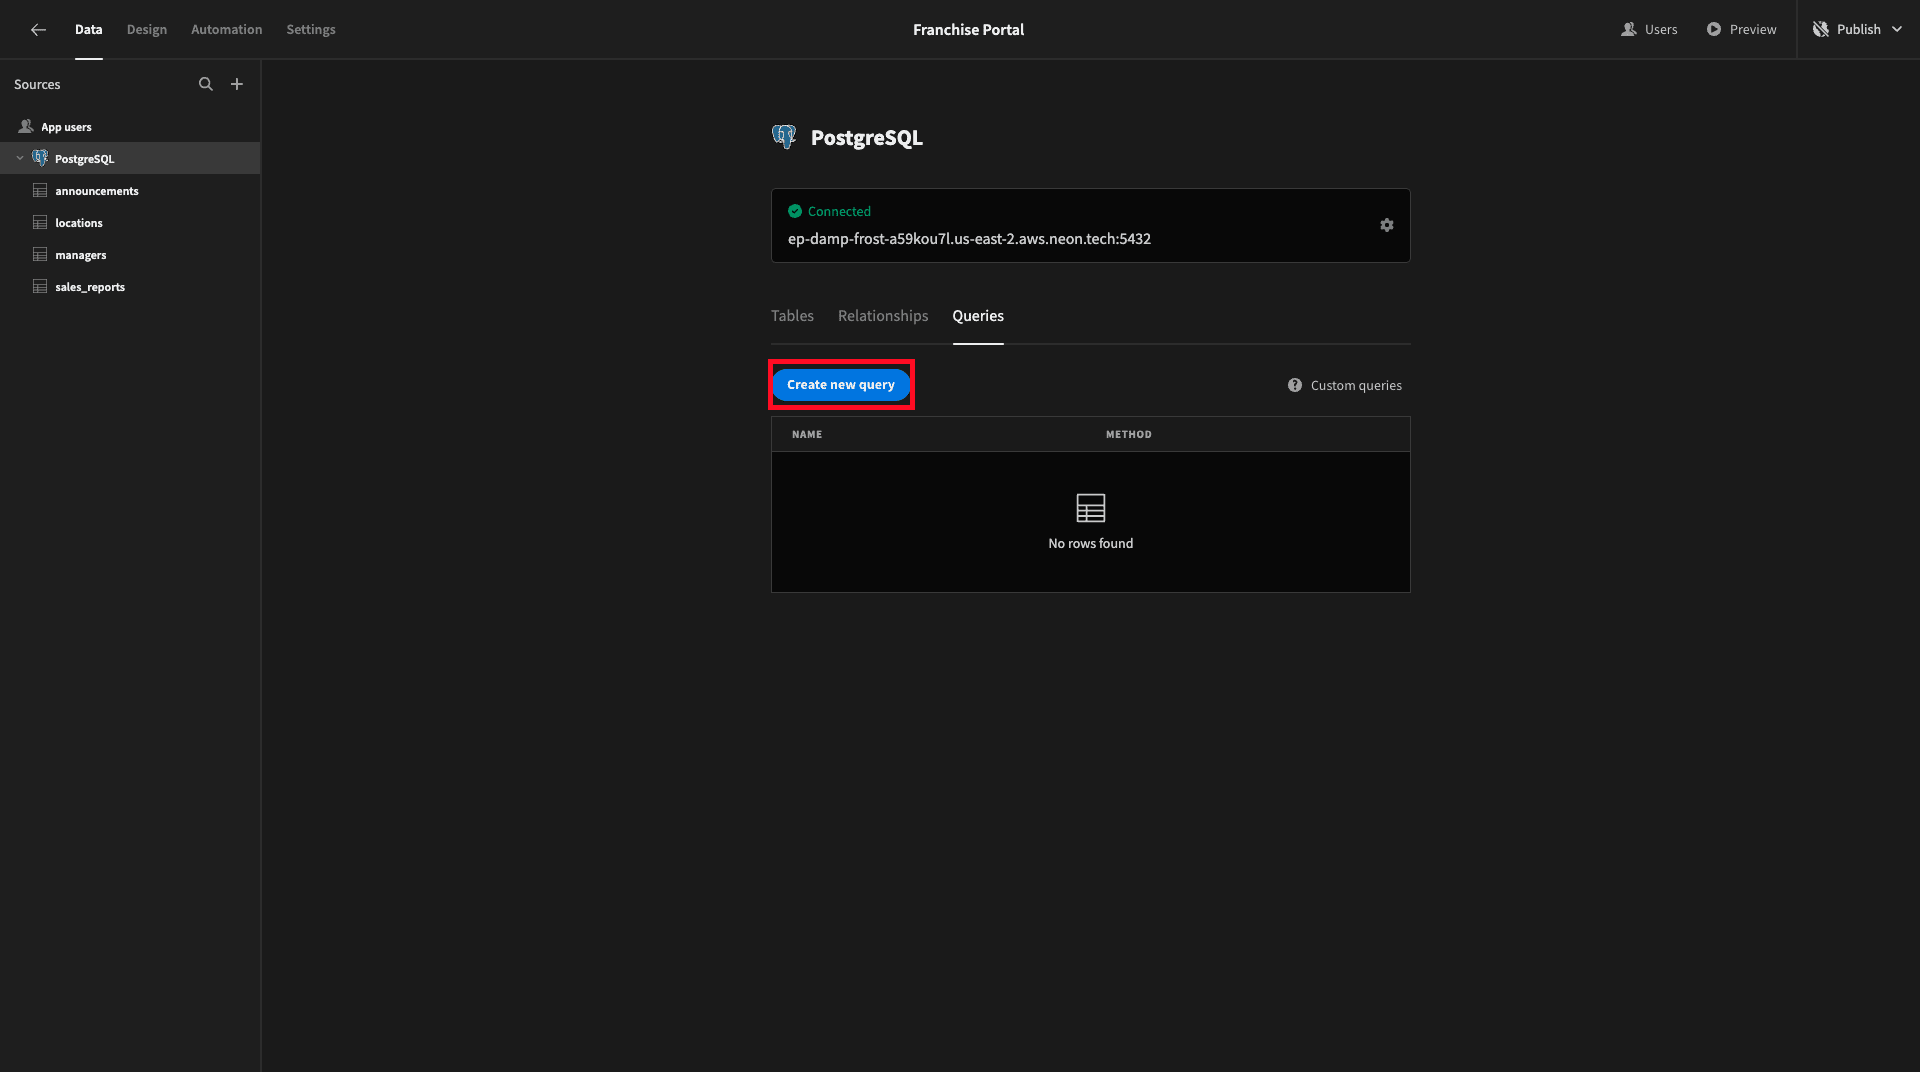Screen dimensions: 1920x1072
Task: Collapse the PostgreSQL source tree
Action: coord(20,158)
